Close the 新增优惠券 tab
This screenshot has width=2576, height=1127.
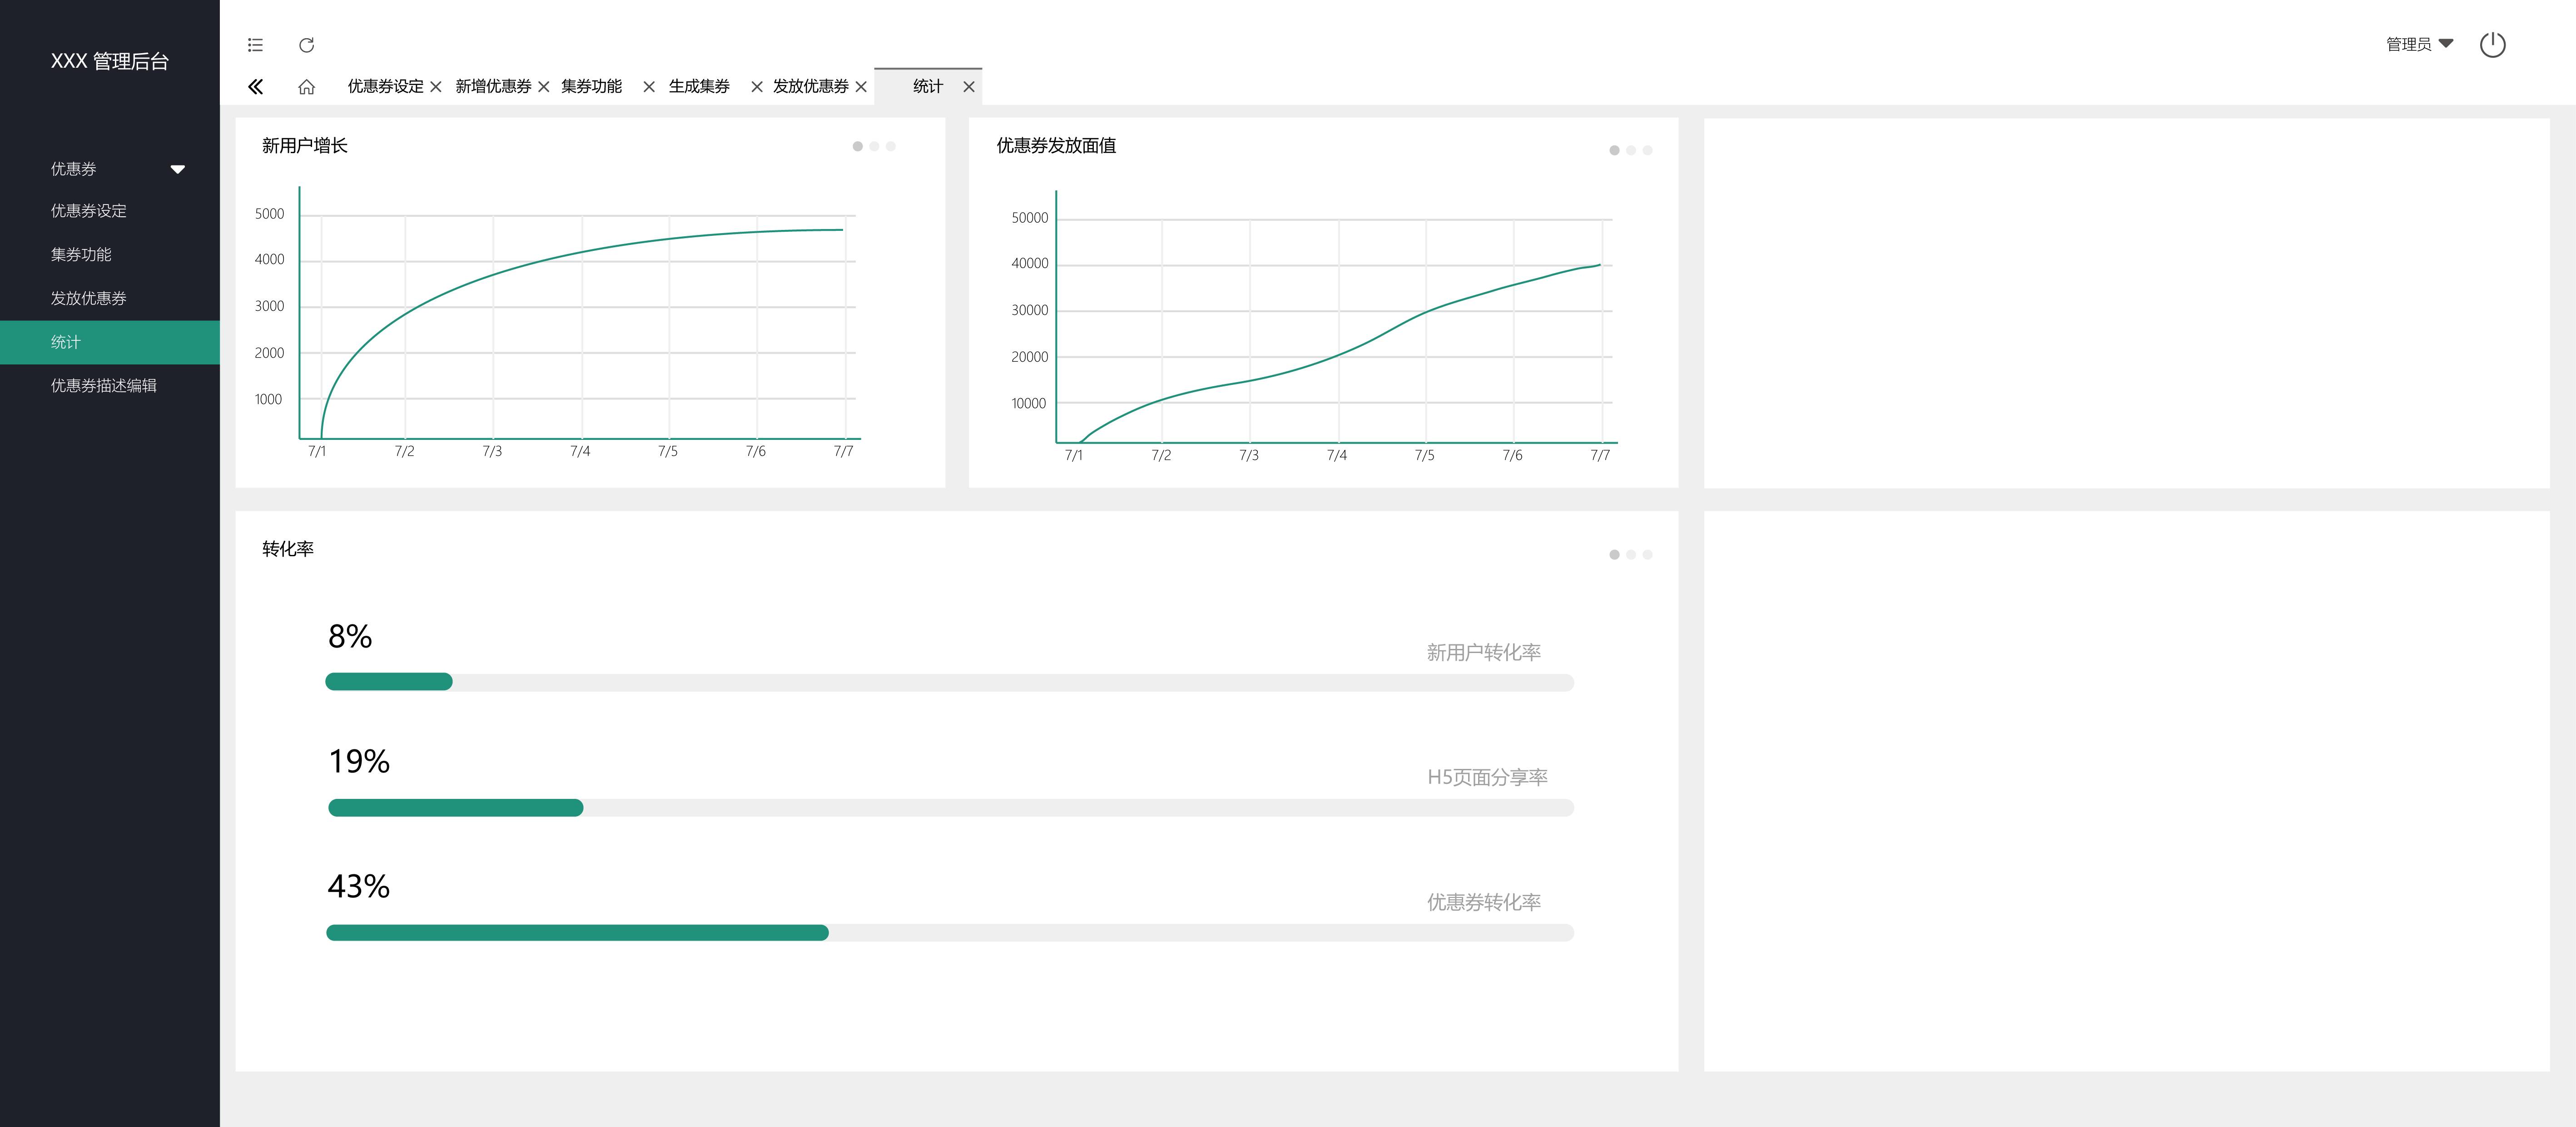coord(544,87)
